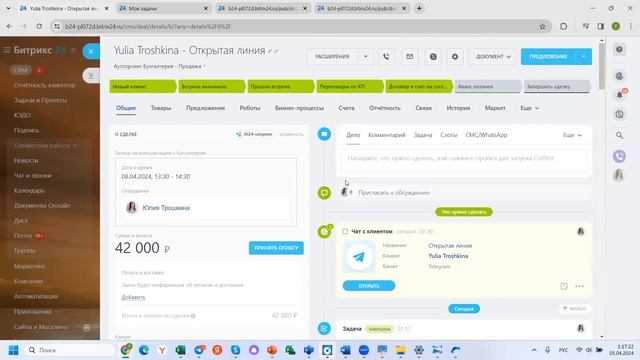Open notifications bell icon on right panel
This screenshot has height=360, width=640.
coord(619,95)
